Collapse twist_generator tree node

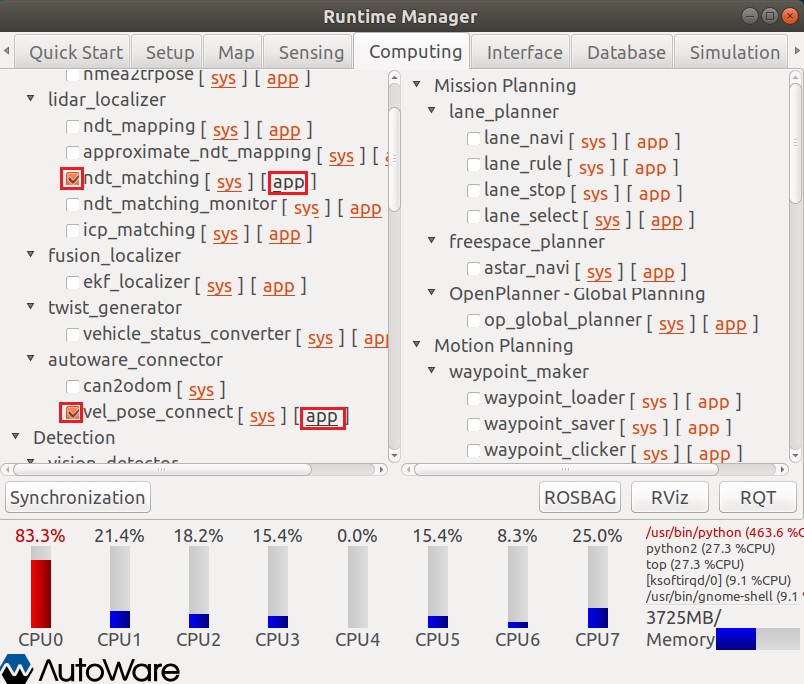[31, 306]
